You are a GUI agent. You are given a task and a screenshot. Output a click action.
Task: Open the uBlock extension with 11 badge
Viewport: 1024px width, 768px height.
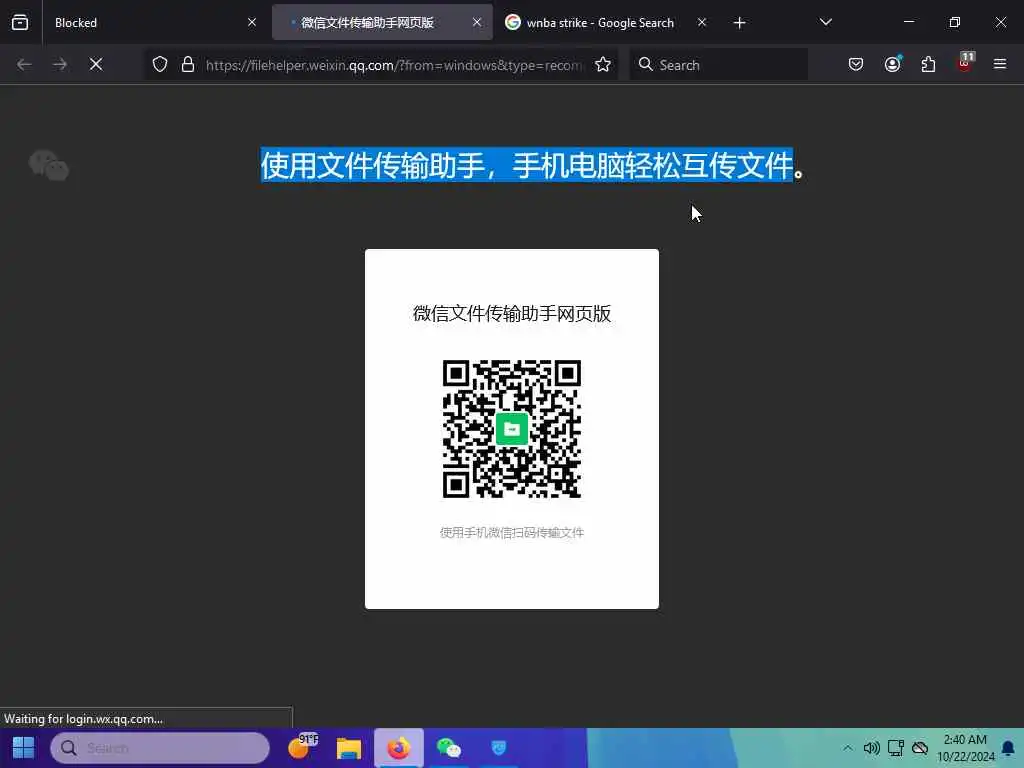[965, 63]
